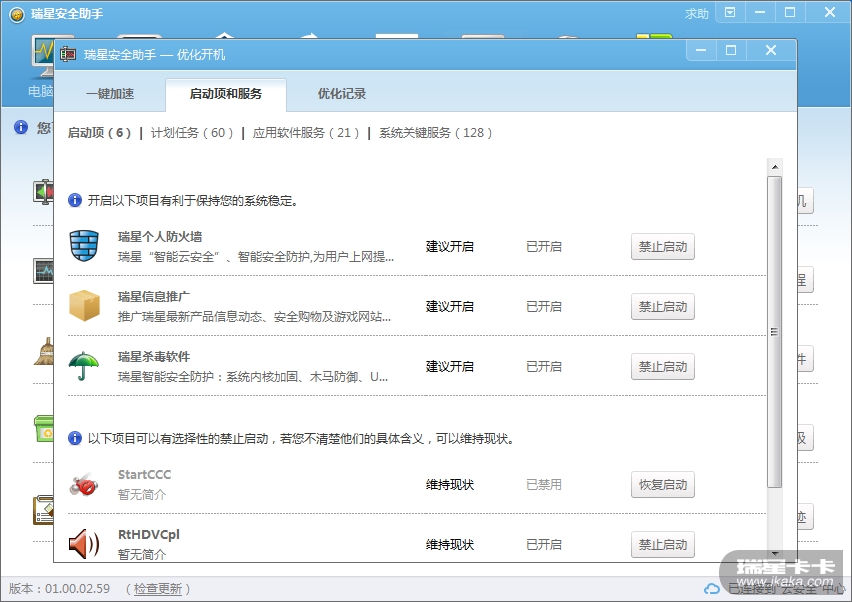
Task: Click the cloud connection icon in status bar
Action: pos(712,589)
